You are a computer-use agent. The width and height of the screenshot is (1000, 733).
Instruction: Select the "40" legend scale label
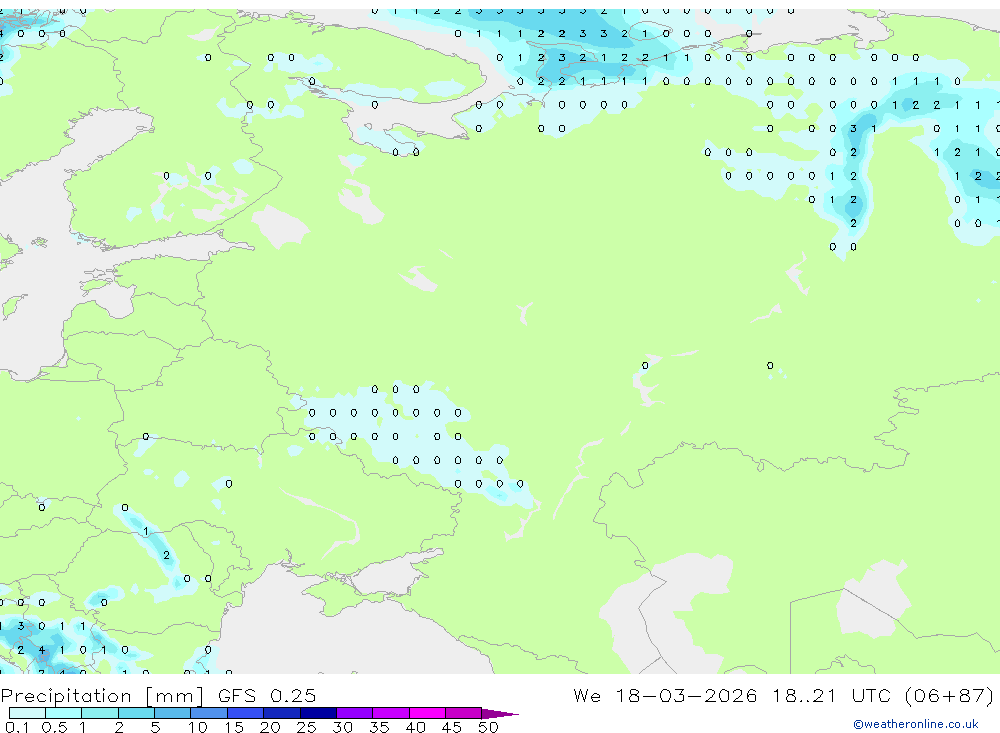(415, 727)
